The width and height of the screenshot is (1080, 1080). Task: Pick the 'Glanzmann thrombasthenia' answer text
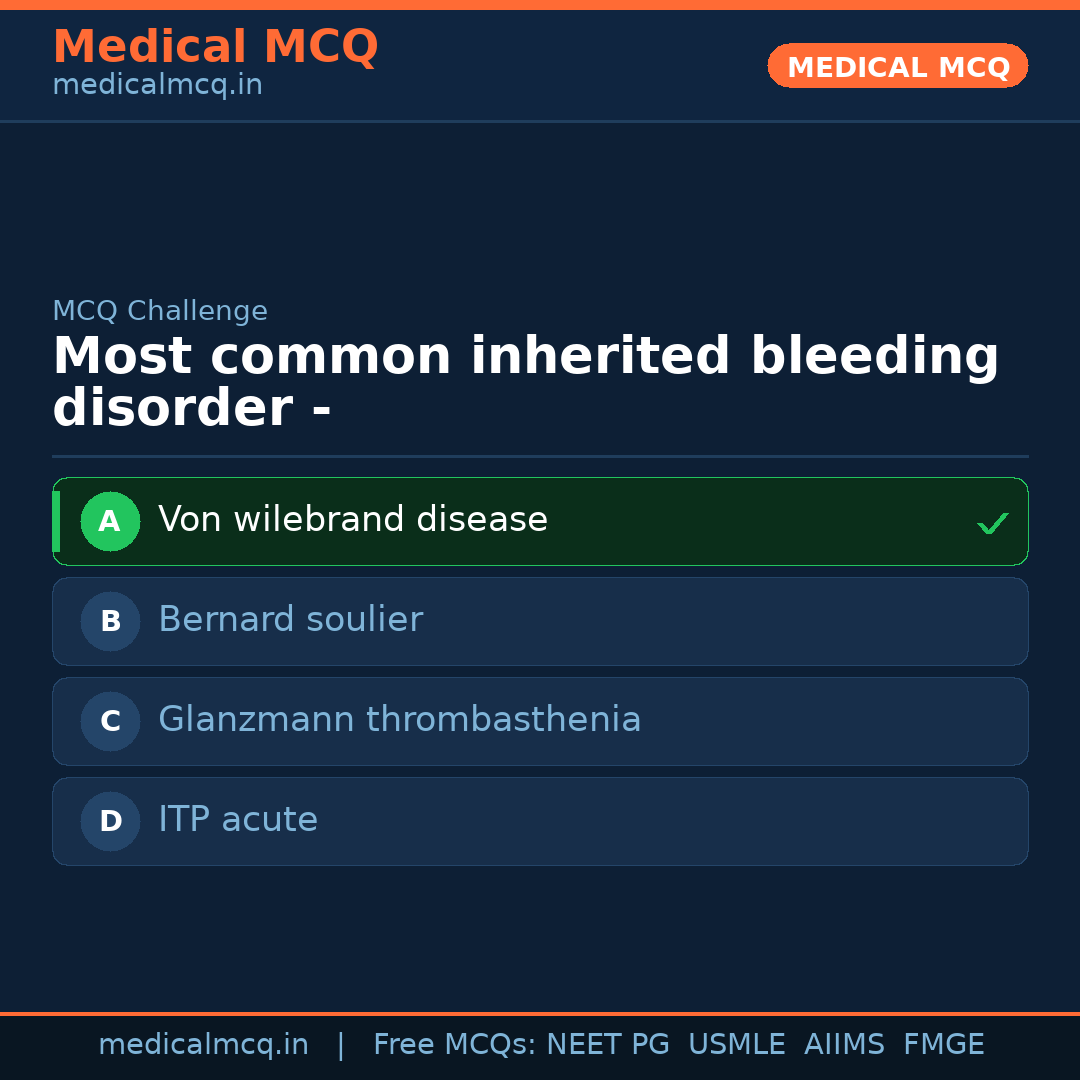pos(399,720)
